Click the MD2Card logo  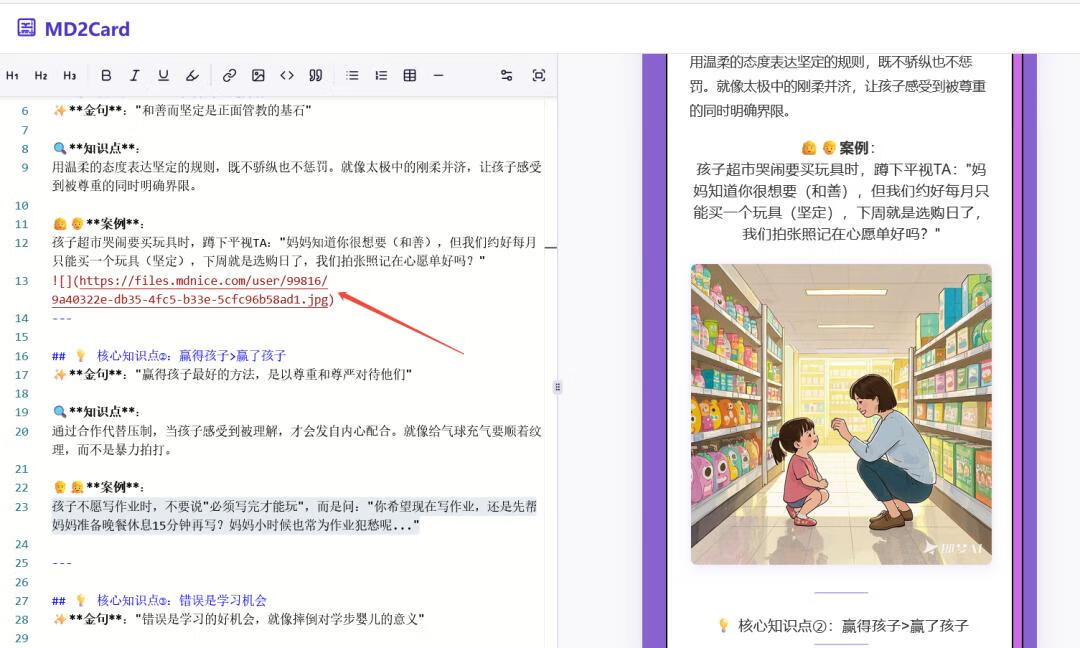(x=74, y=29)
